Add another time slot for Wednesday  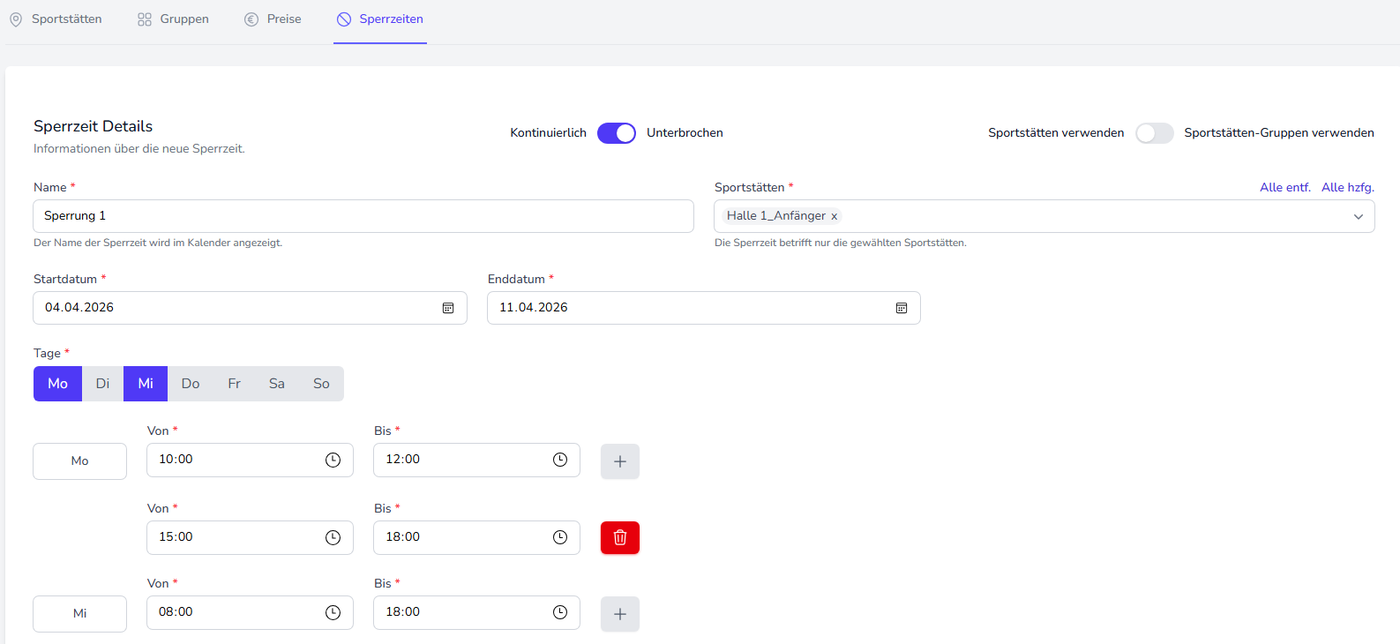tap(619, 614)
